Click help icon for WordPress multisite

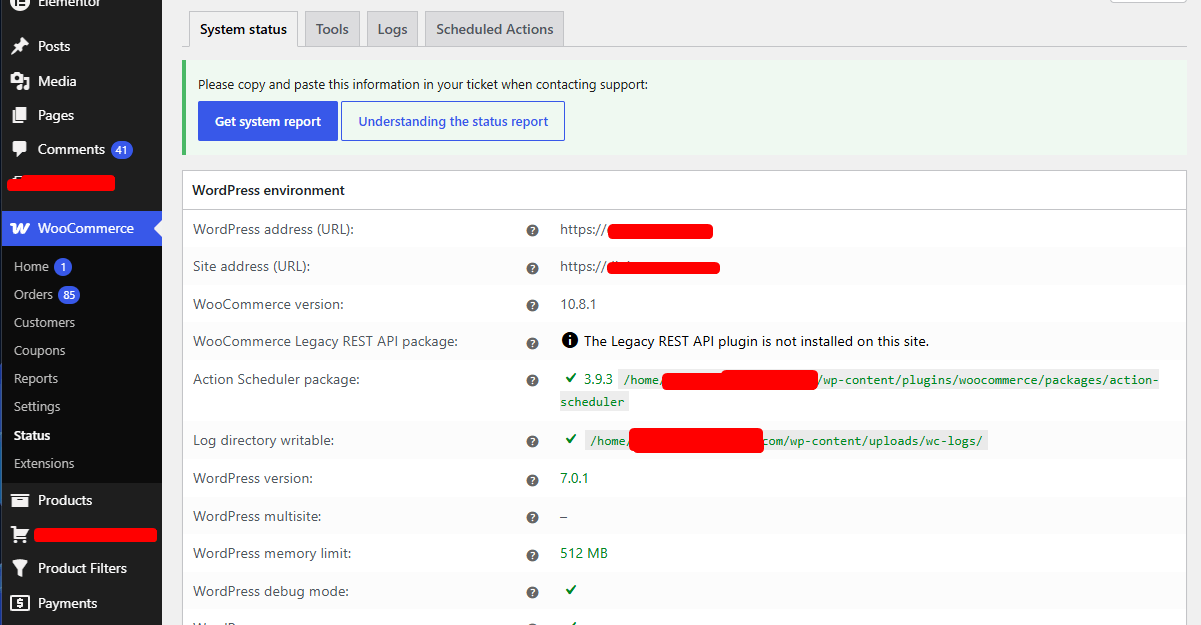(x=532, y=517)
